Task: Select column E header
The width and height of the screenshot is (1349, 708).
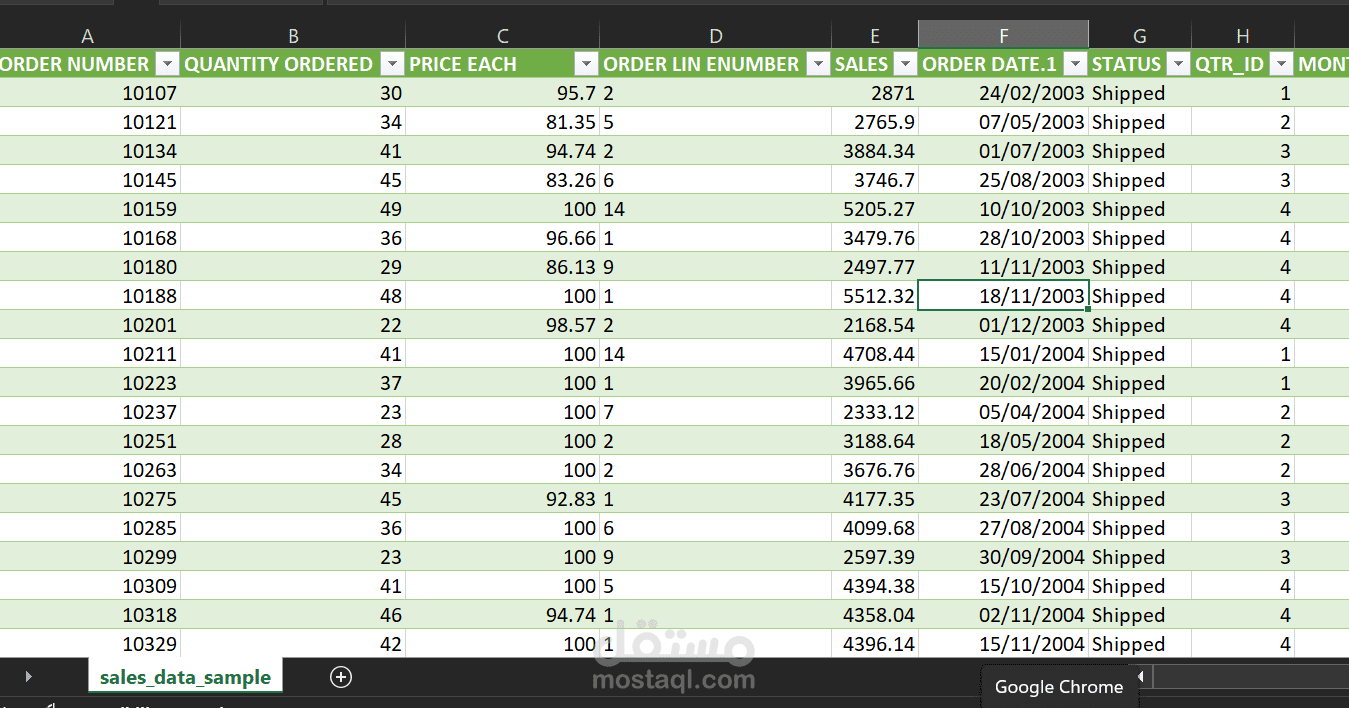Action: [874, 36]
